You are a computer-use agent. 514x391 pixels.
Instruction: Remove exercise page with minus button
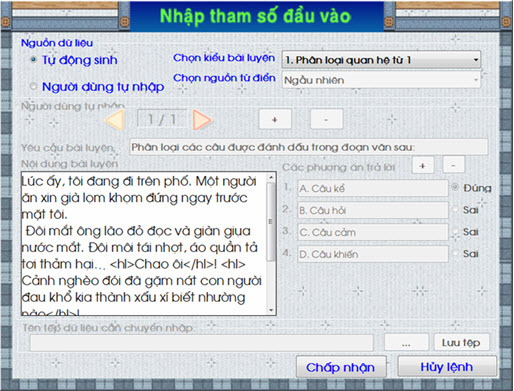click(326, 119)
